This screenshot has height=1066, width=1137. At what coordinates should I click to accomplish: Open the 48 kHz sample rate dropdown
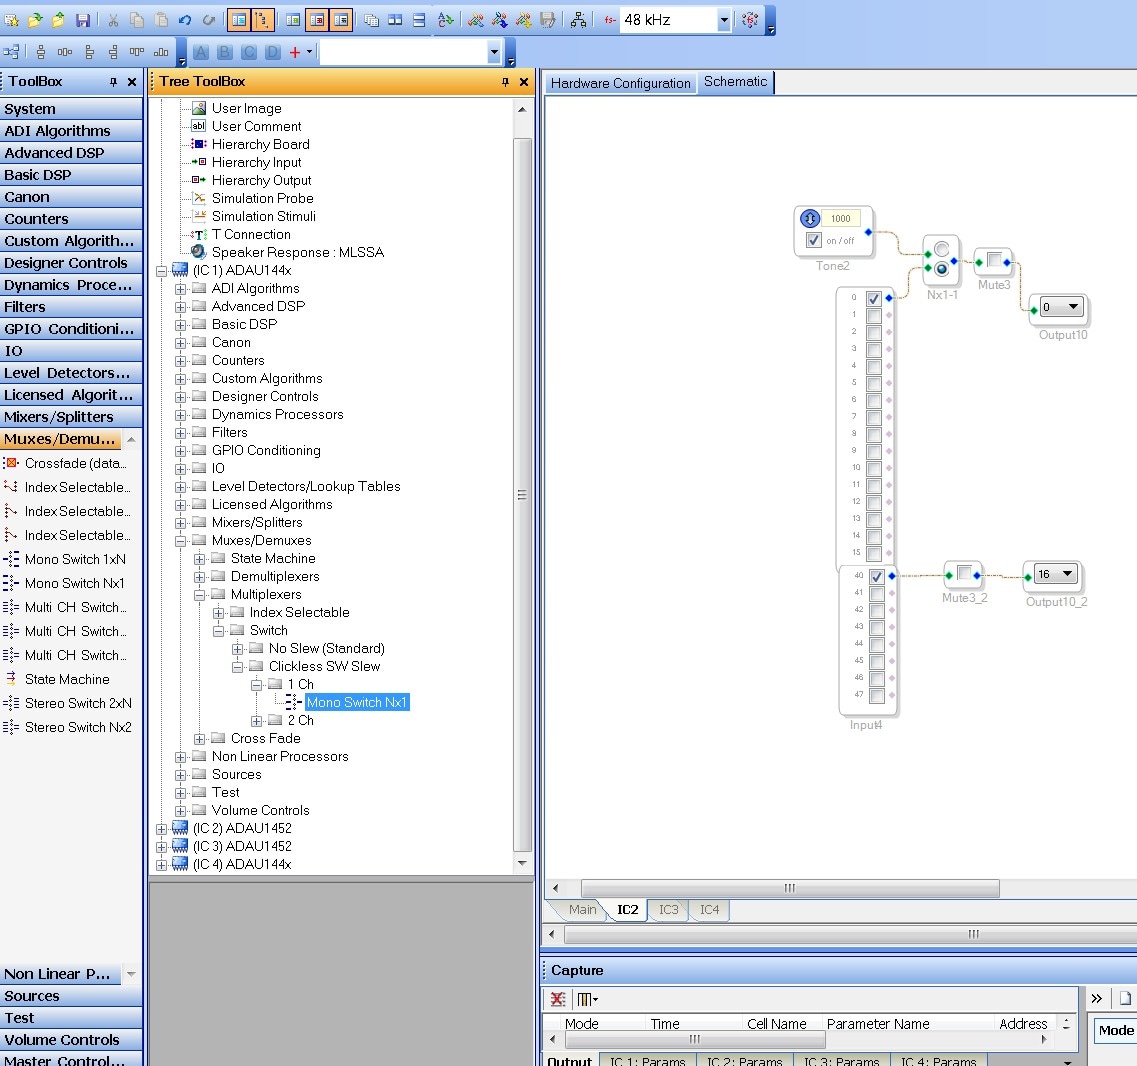[723, 20]
